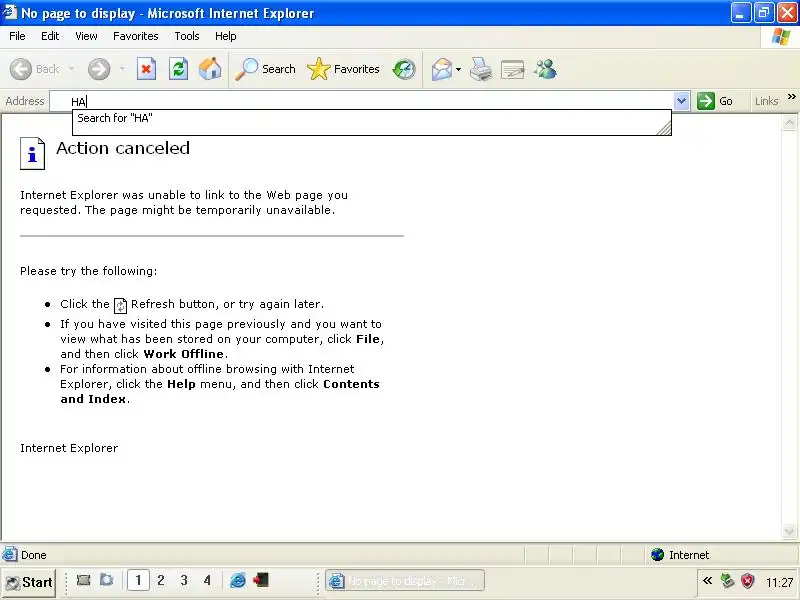The image size is (800, 600).
Task: Click the inline Refresh icon in instructions
Action: (120, 306)
